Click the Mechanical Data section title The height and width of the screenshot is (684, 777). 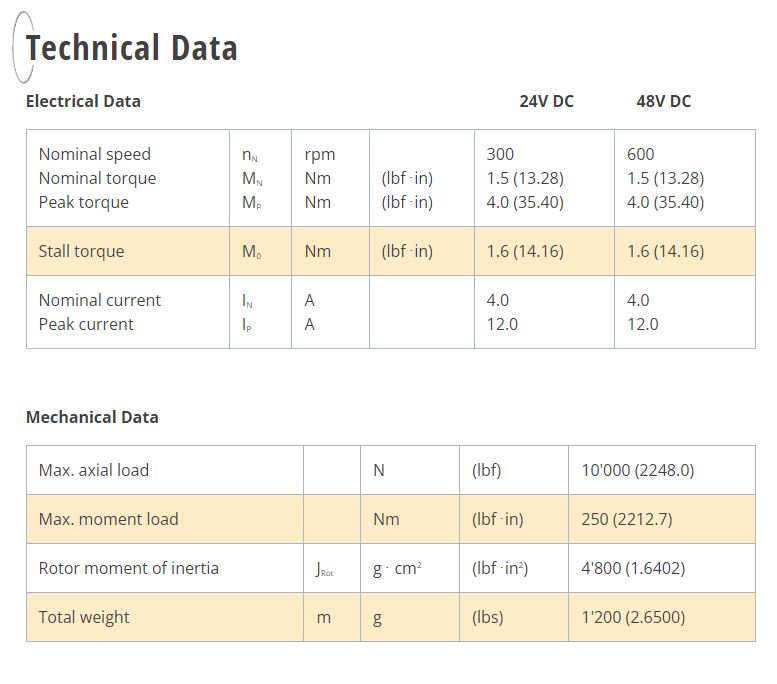(92, 417)
